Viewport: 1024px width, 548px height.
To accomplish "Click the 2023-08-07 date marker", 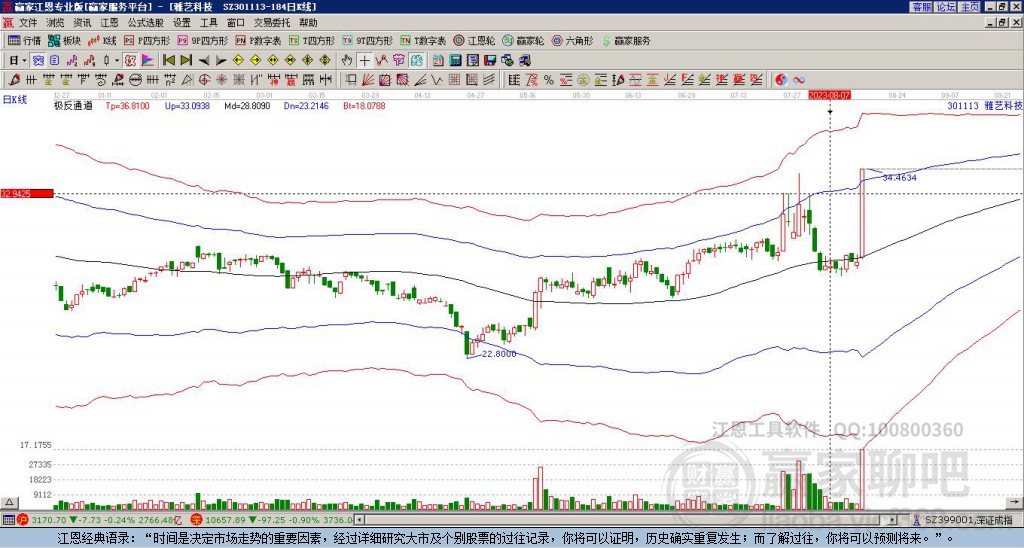I will pos(830,95).
